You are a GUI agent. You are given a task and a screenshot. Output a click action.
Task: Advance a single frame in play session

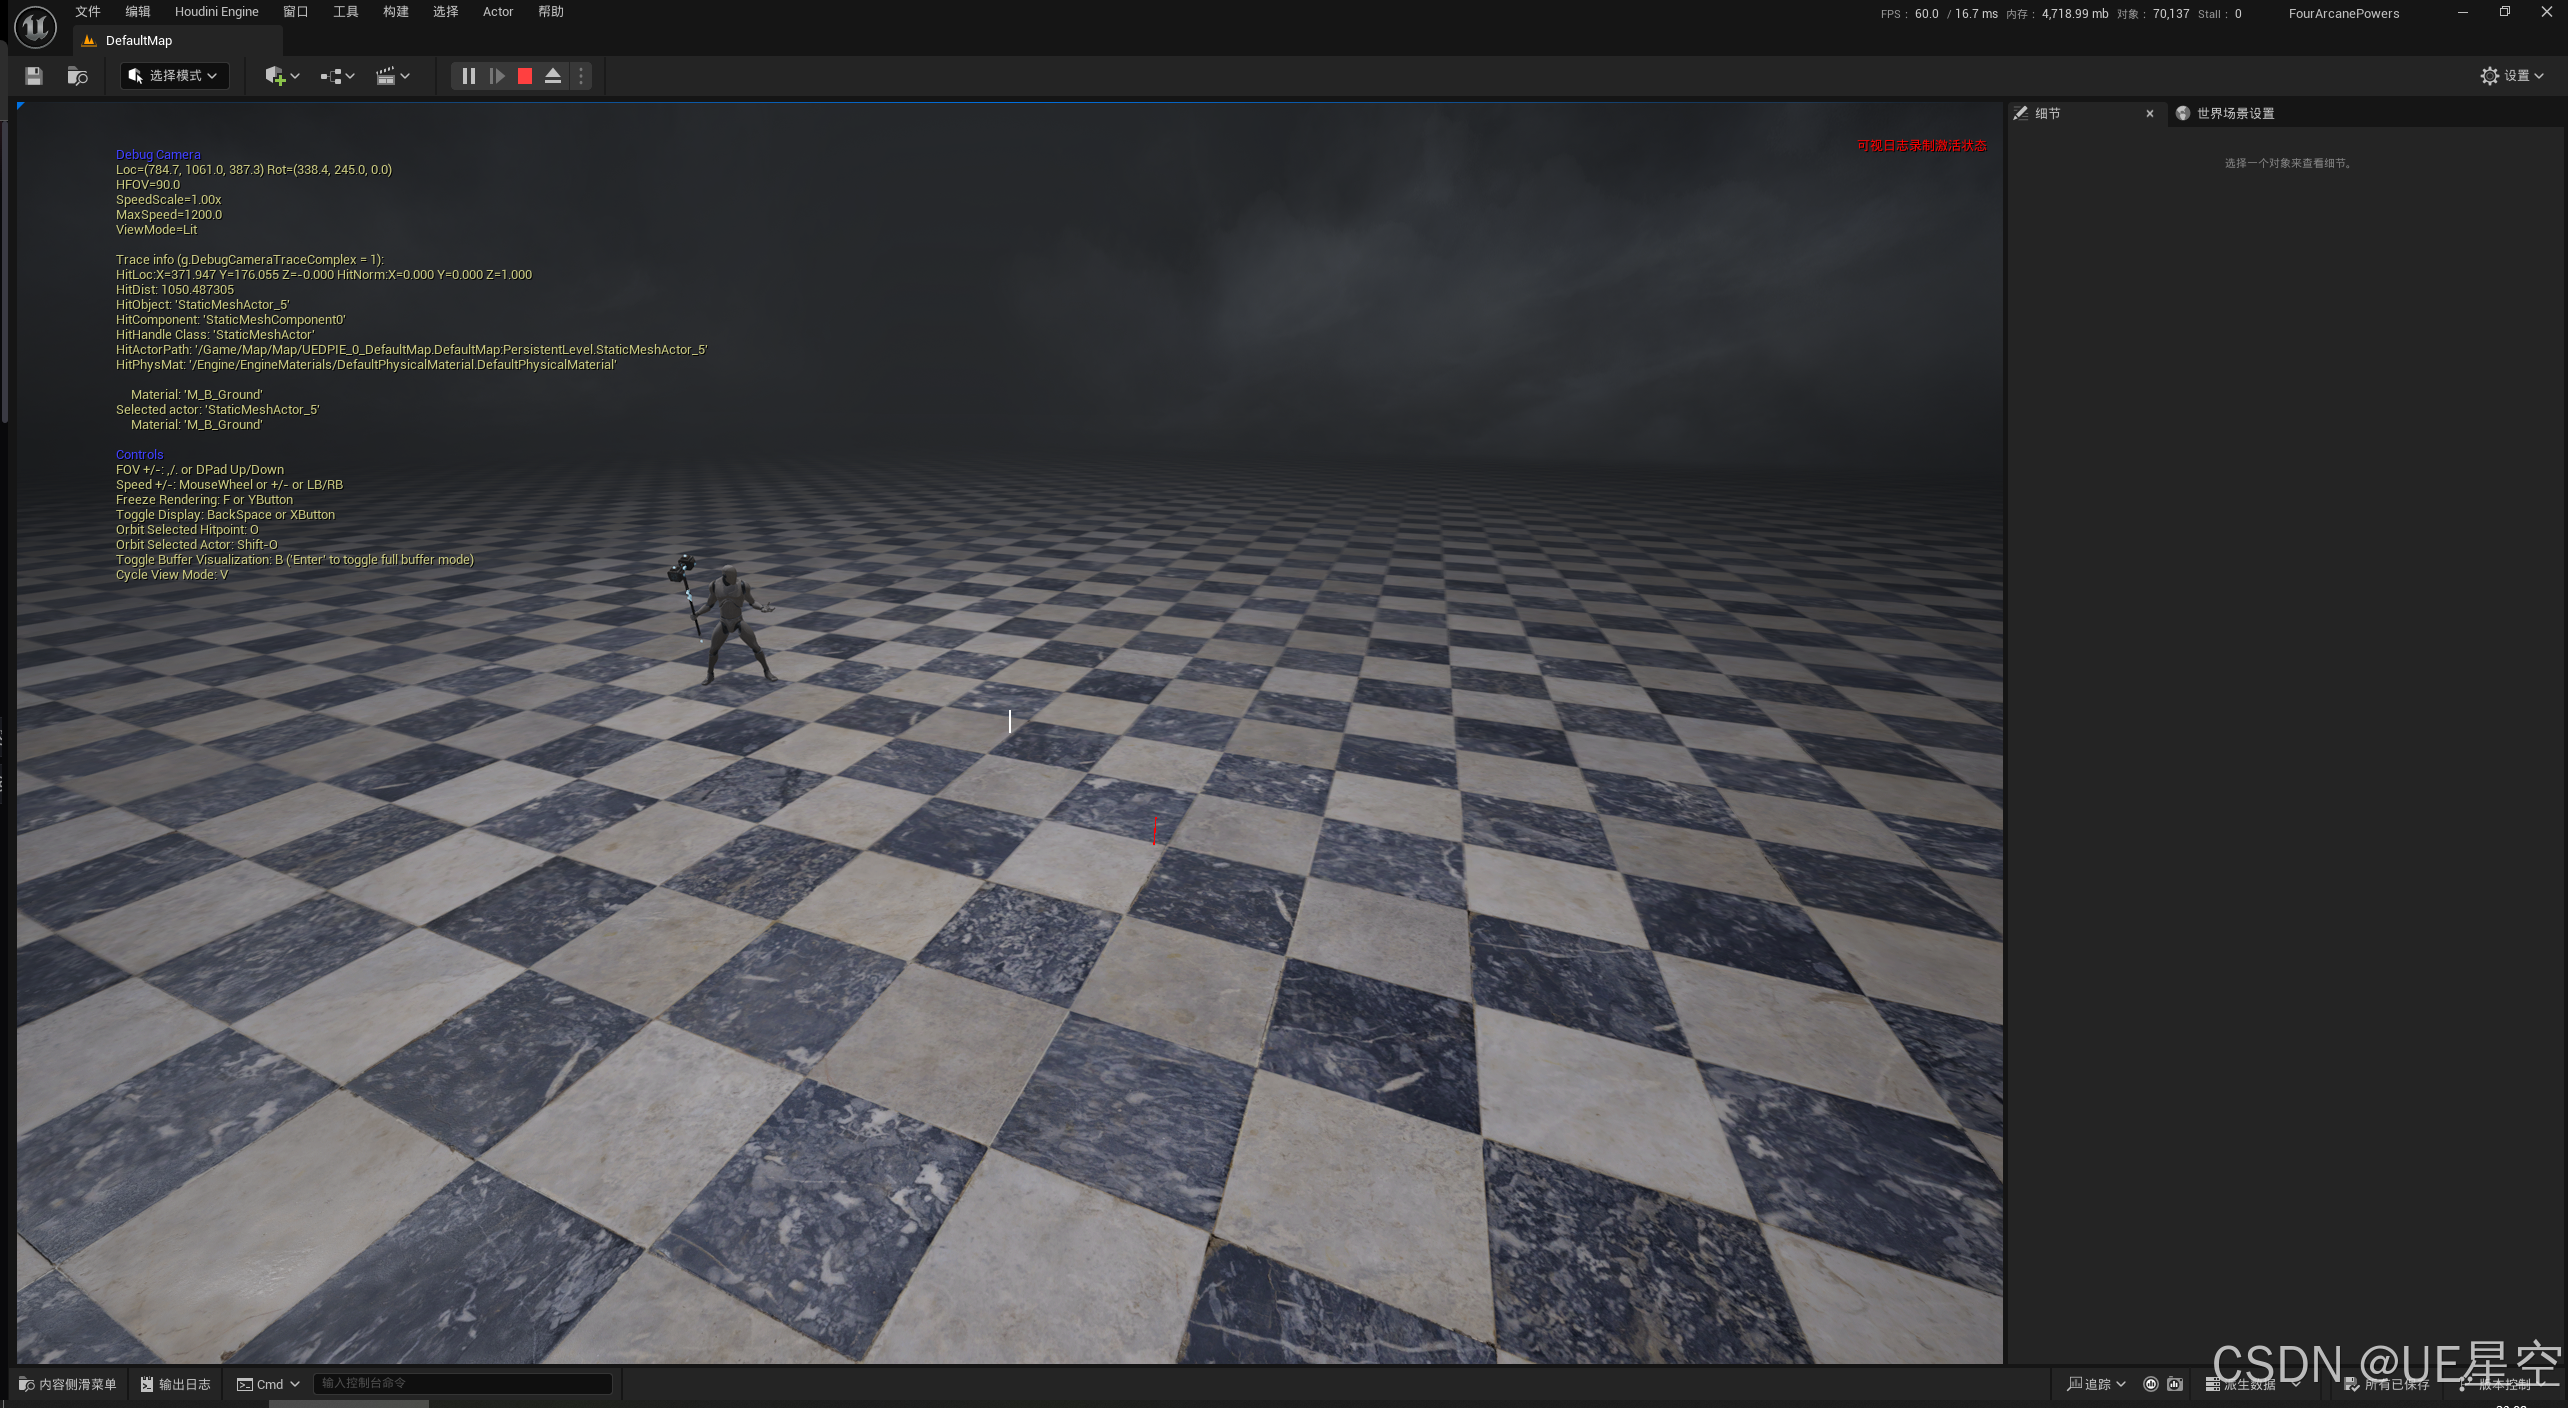tap(497, 76)
